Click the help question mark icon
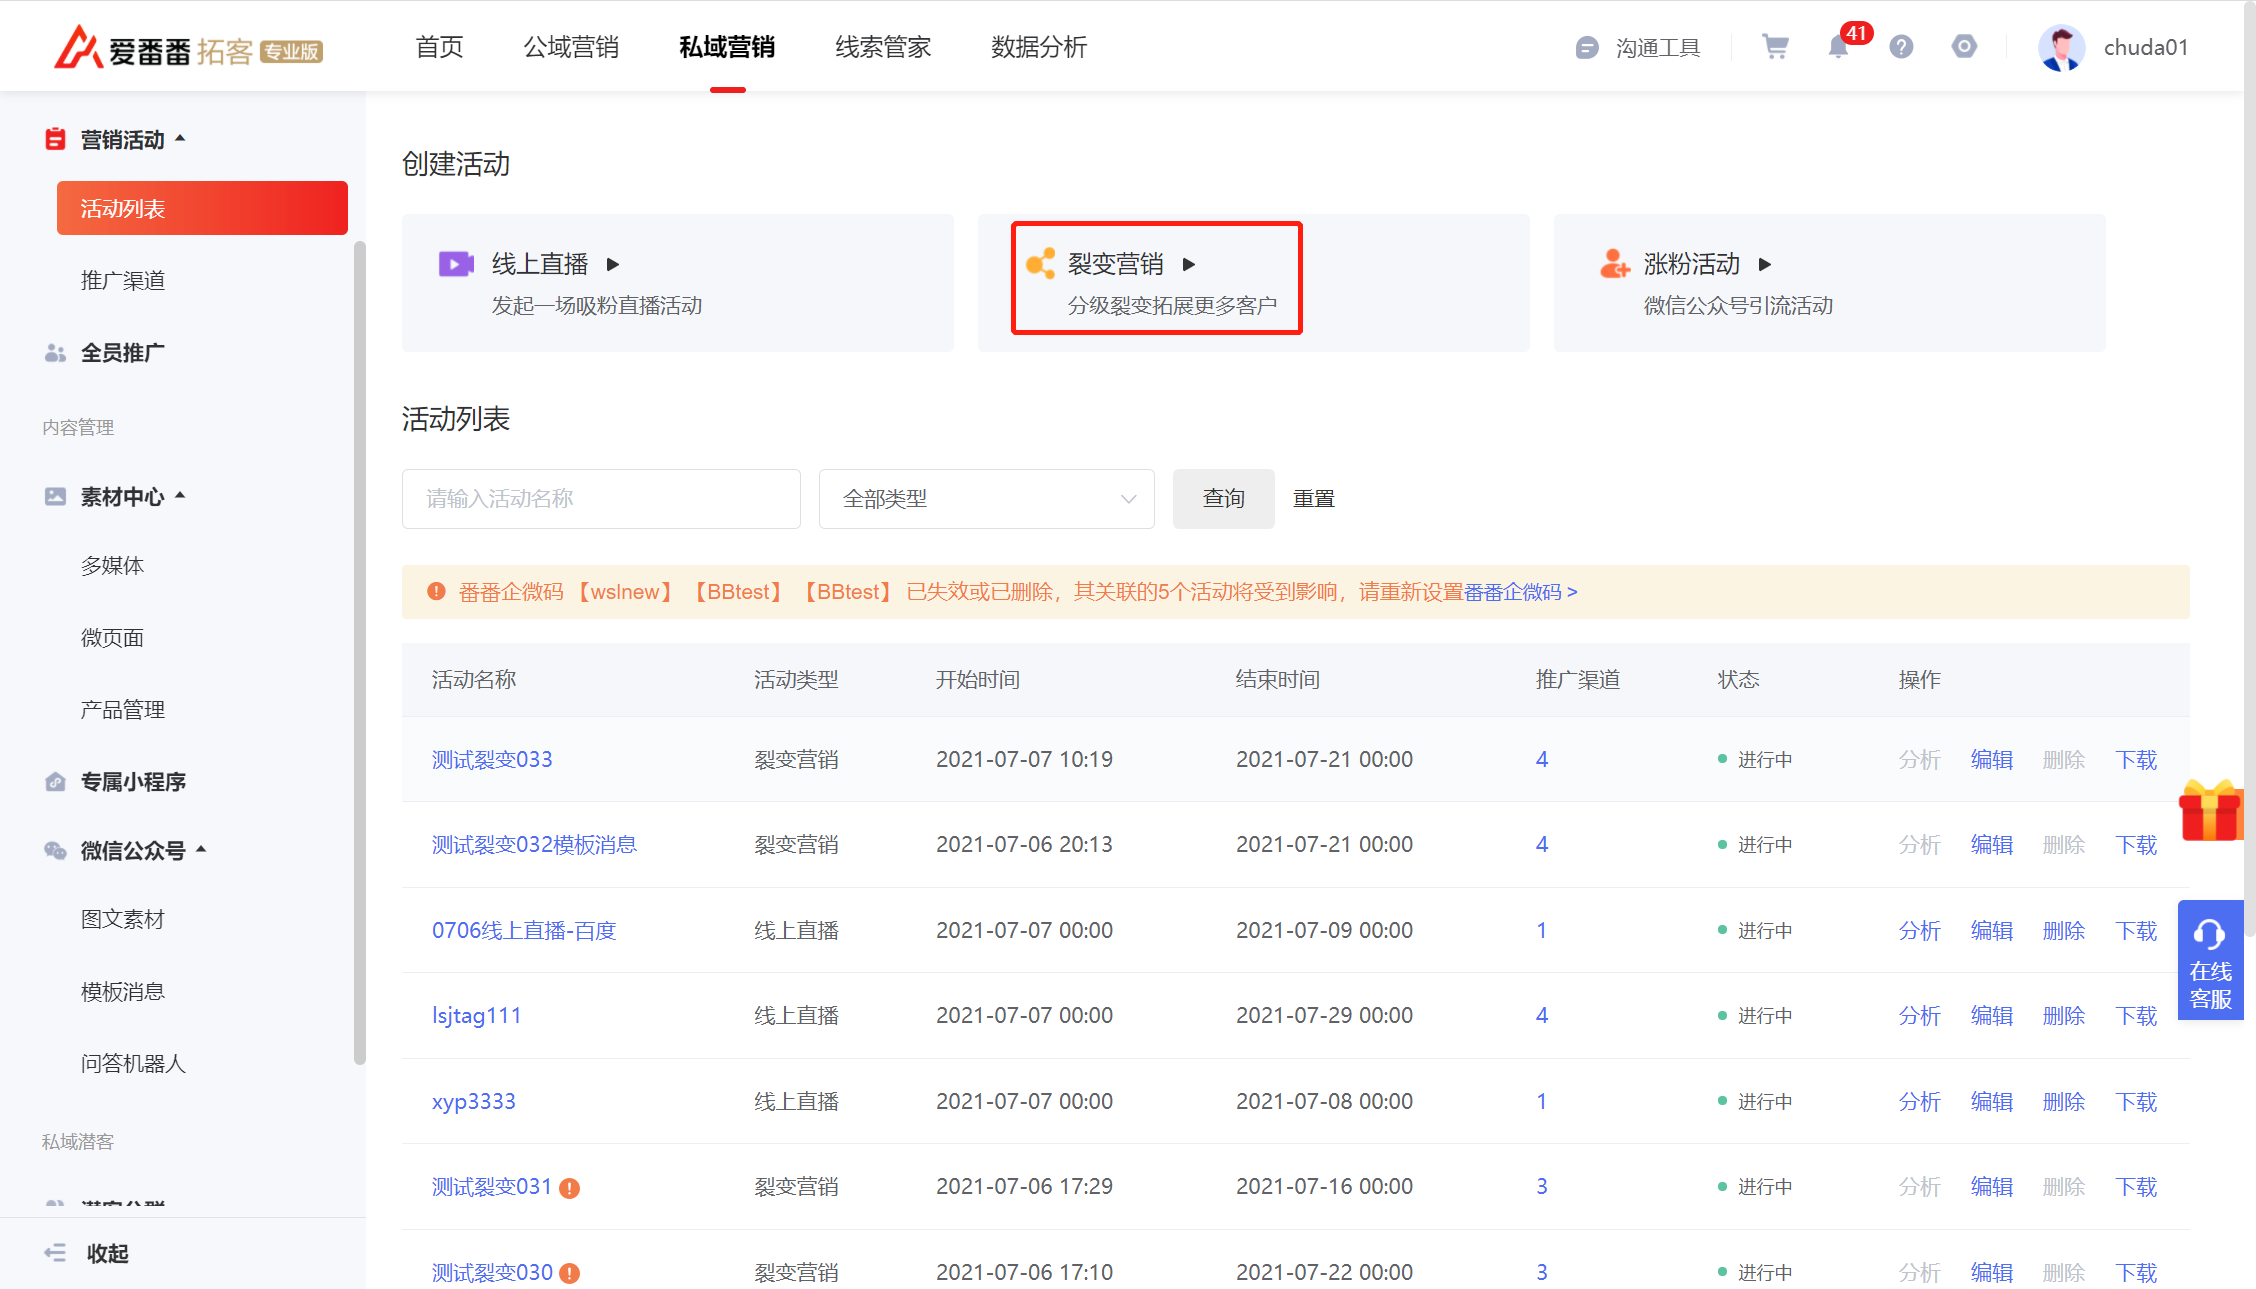Viewport: 2256px width, 1289px height. 1901,47
